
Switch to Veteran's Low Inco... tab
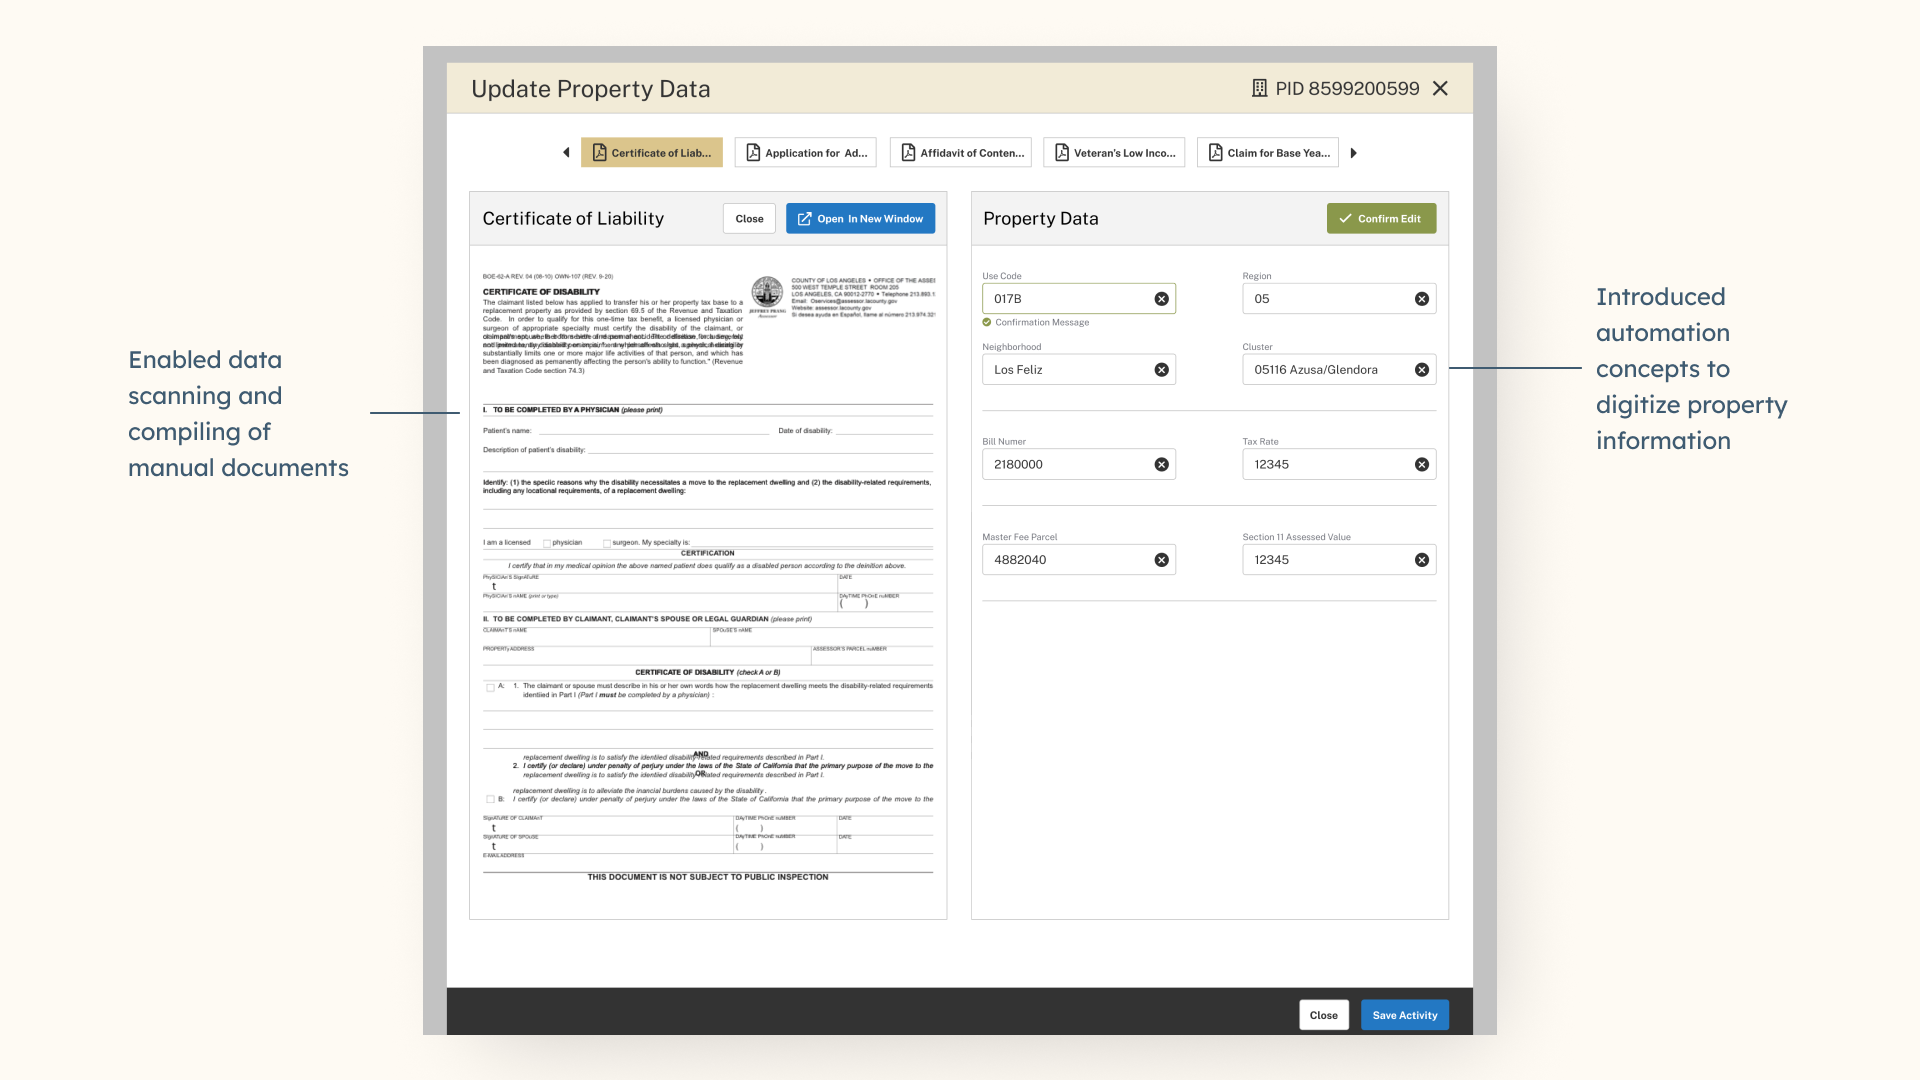tap(1114, 153)
